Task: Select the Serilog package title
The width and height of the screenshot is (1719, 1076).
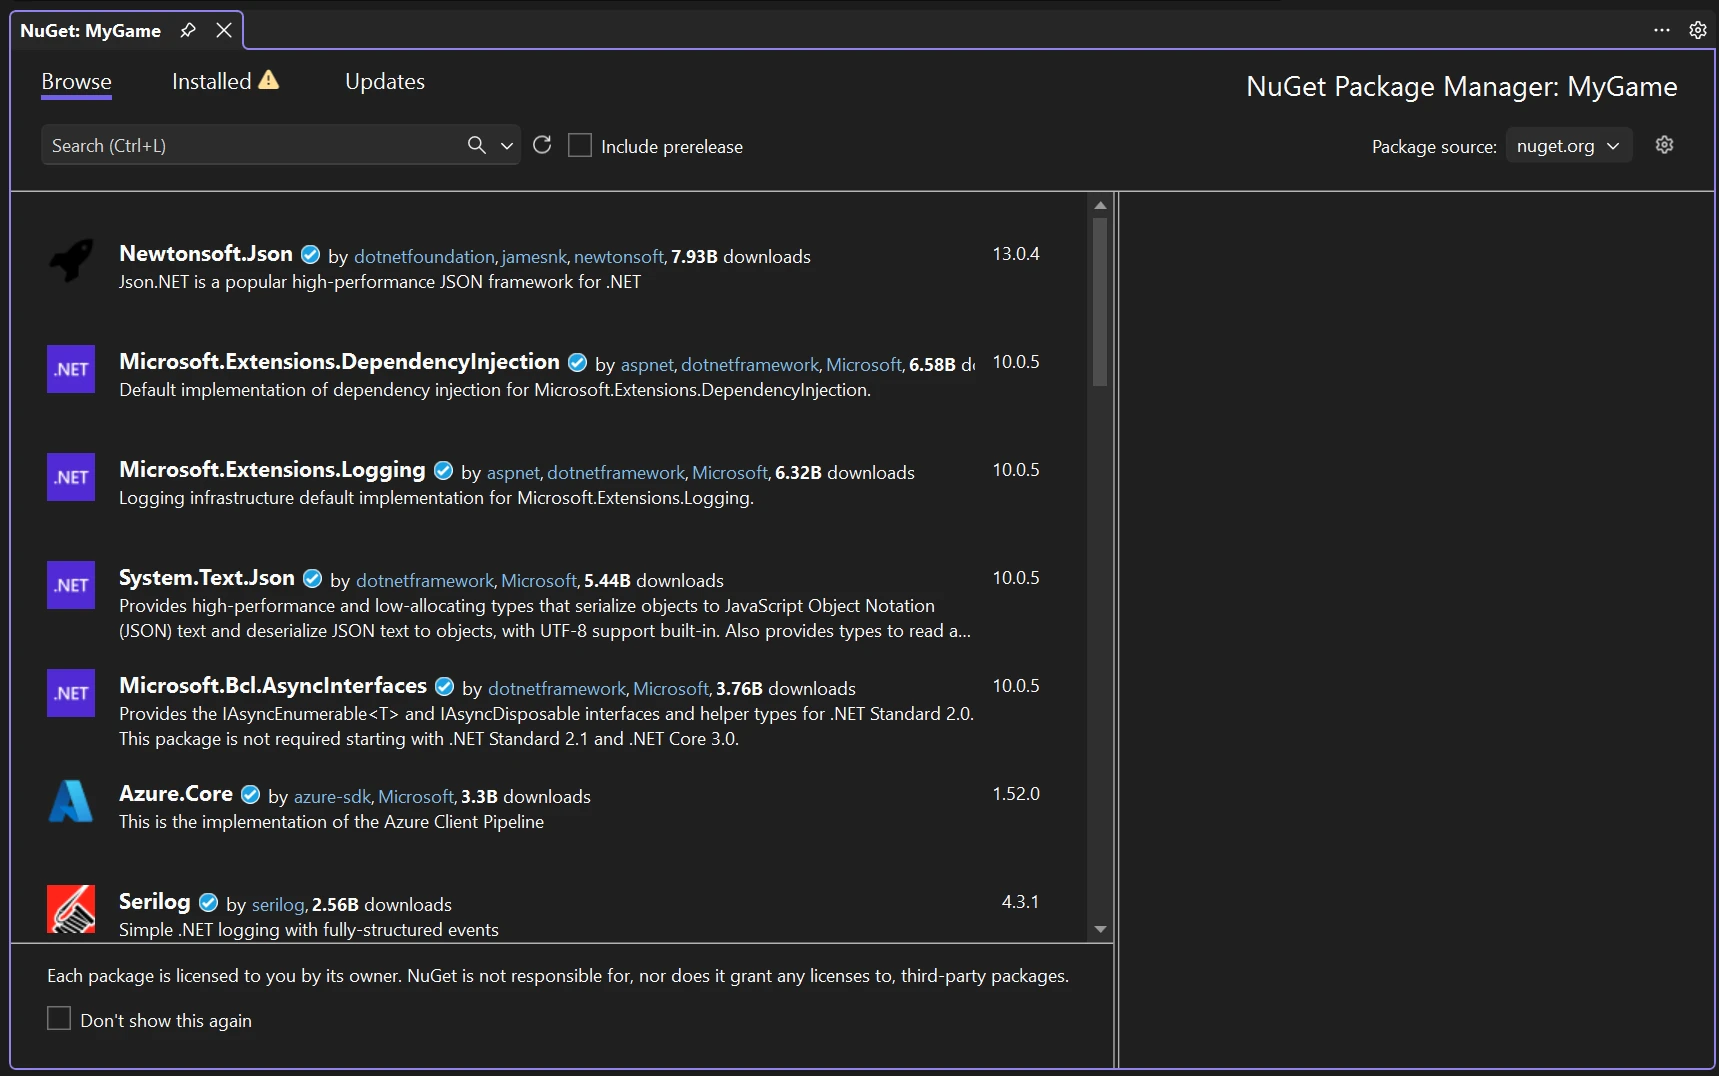Action: point(154,901)
